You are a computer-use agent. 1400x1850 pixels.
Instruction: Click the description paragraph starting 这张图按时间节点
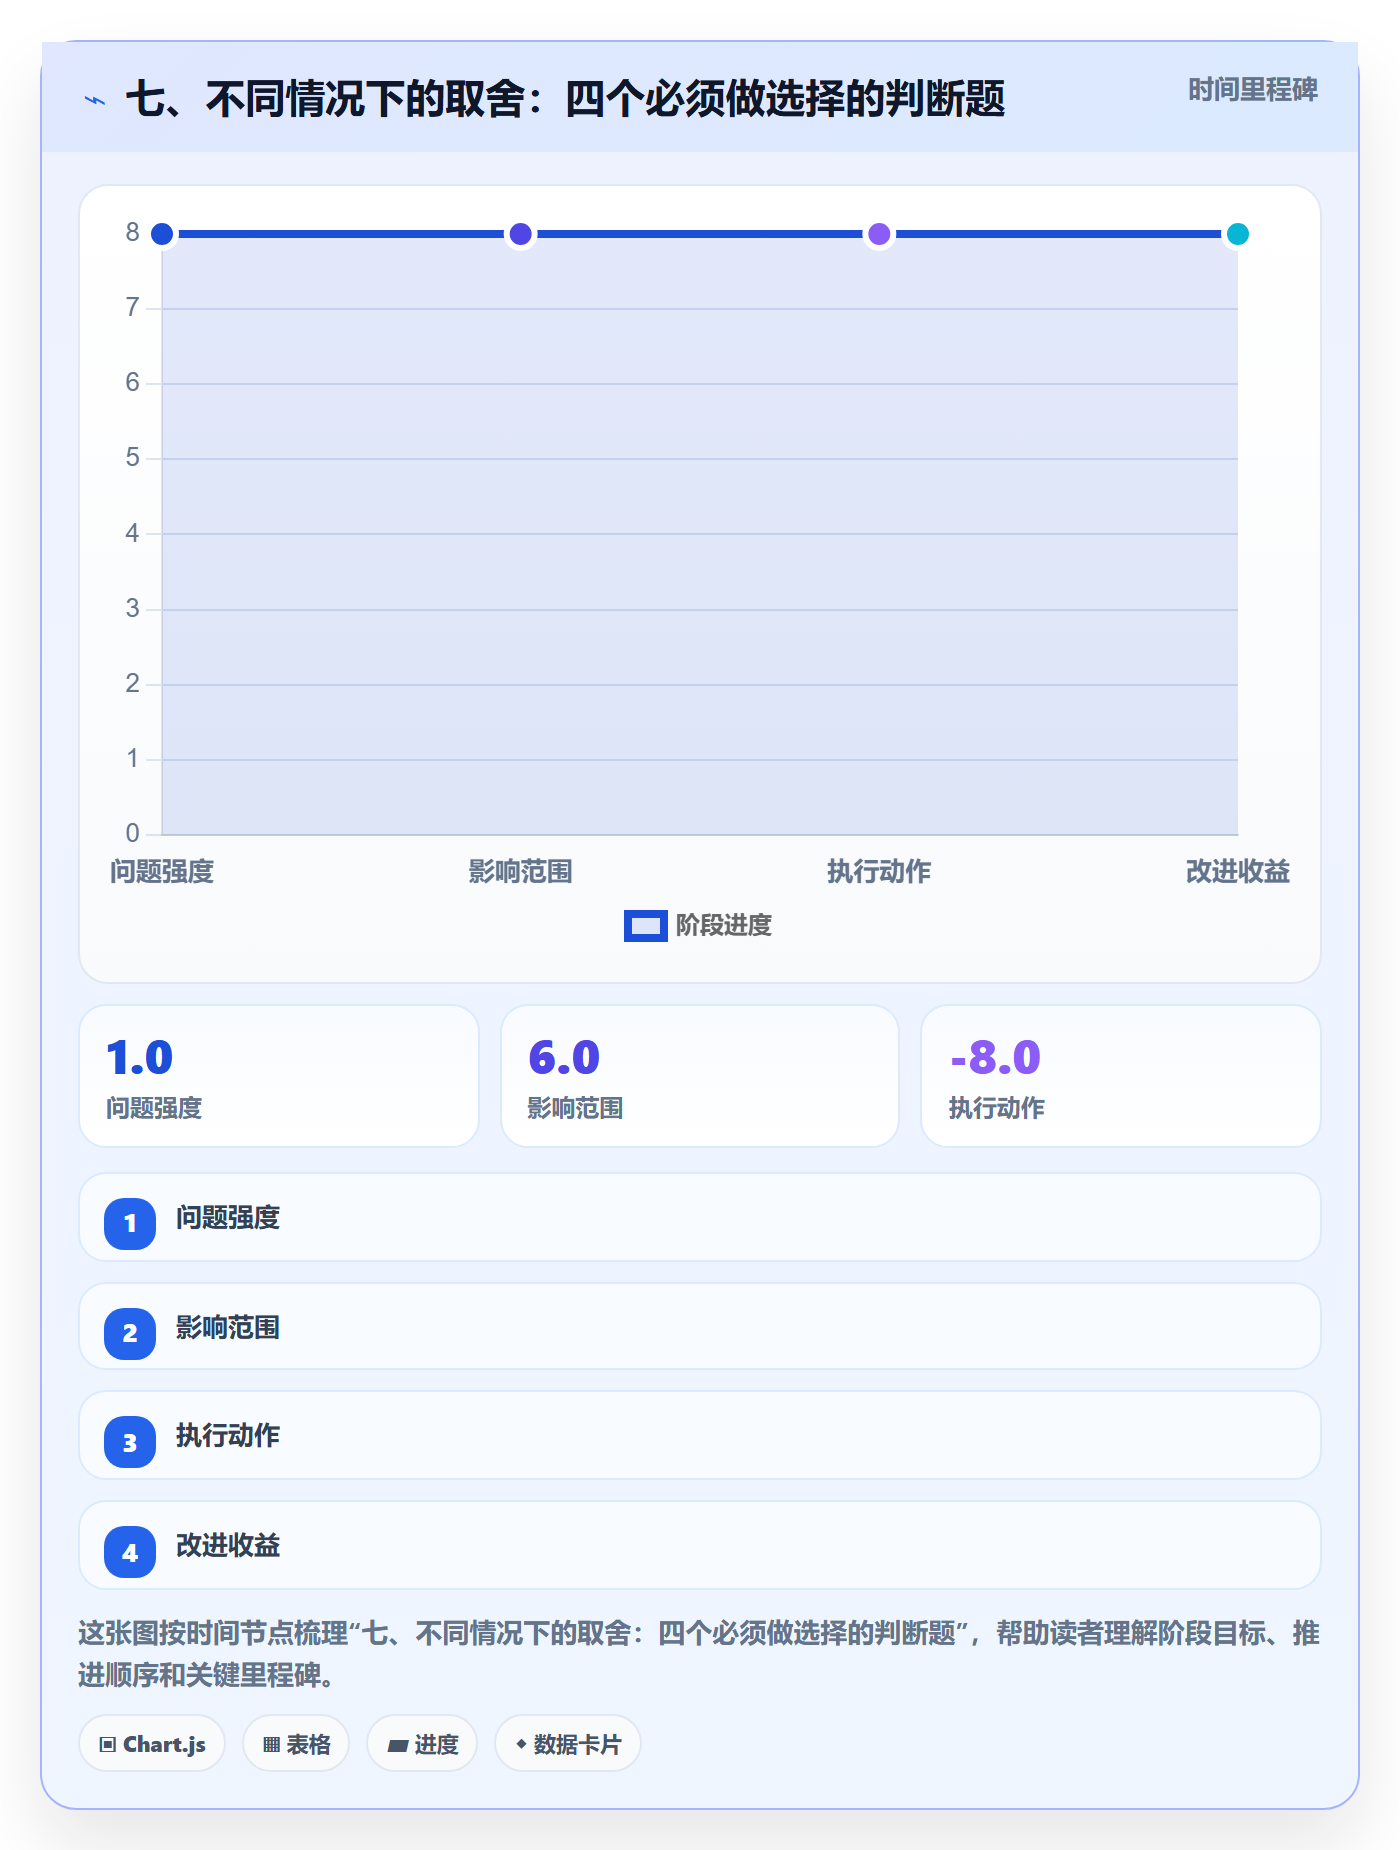699,1654
